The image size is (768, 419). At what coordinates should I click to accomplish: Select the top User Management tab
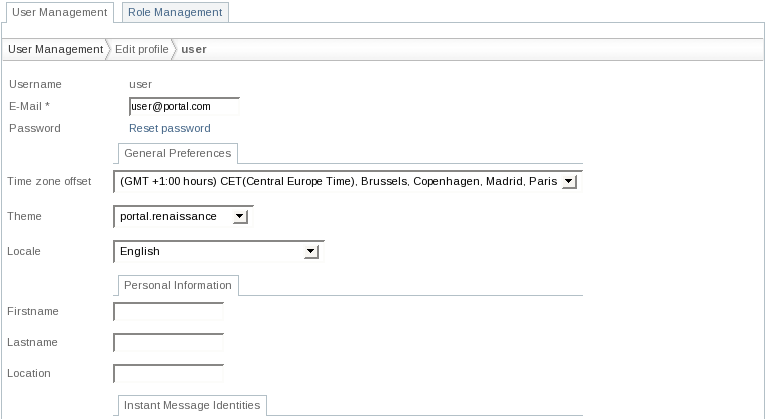point(59,13)
